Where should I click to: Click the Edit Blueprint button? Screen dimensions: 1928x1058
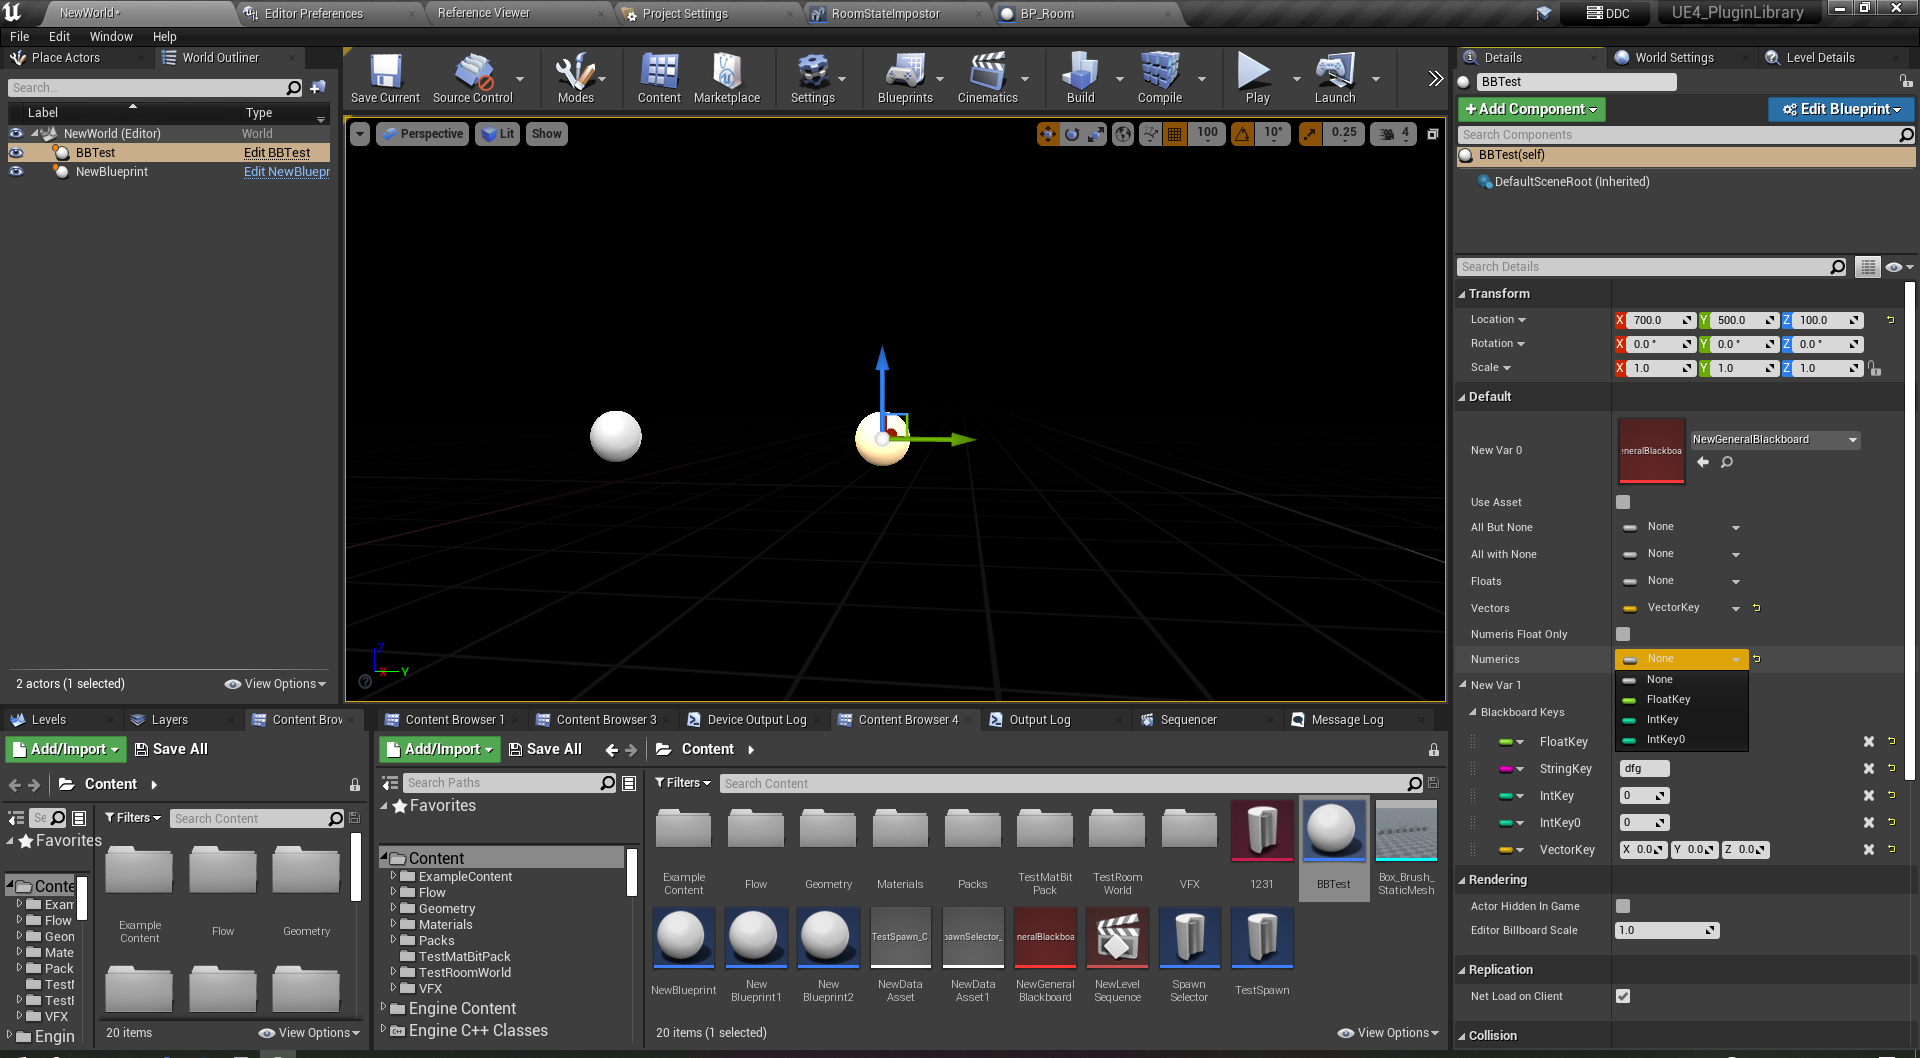click(x=1841, y=109)
